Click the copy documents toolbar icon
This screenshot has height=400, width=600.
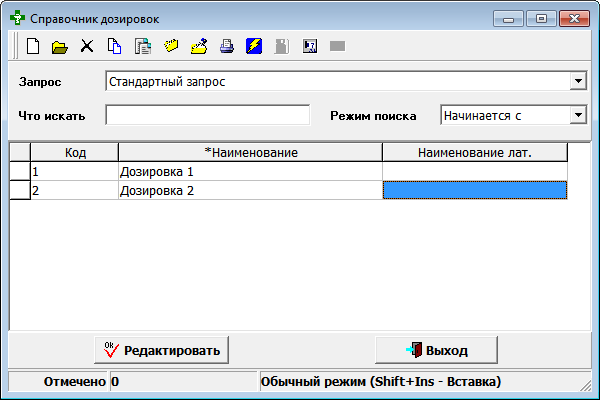[x=114, y=46]
